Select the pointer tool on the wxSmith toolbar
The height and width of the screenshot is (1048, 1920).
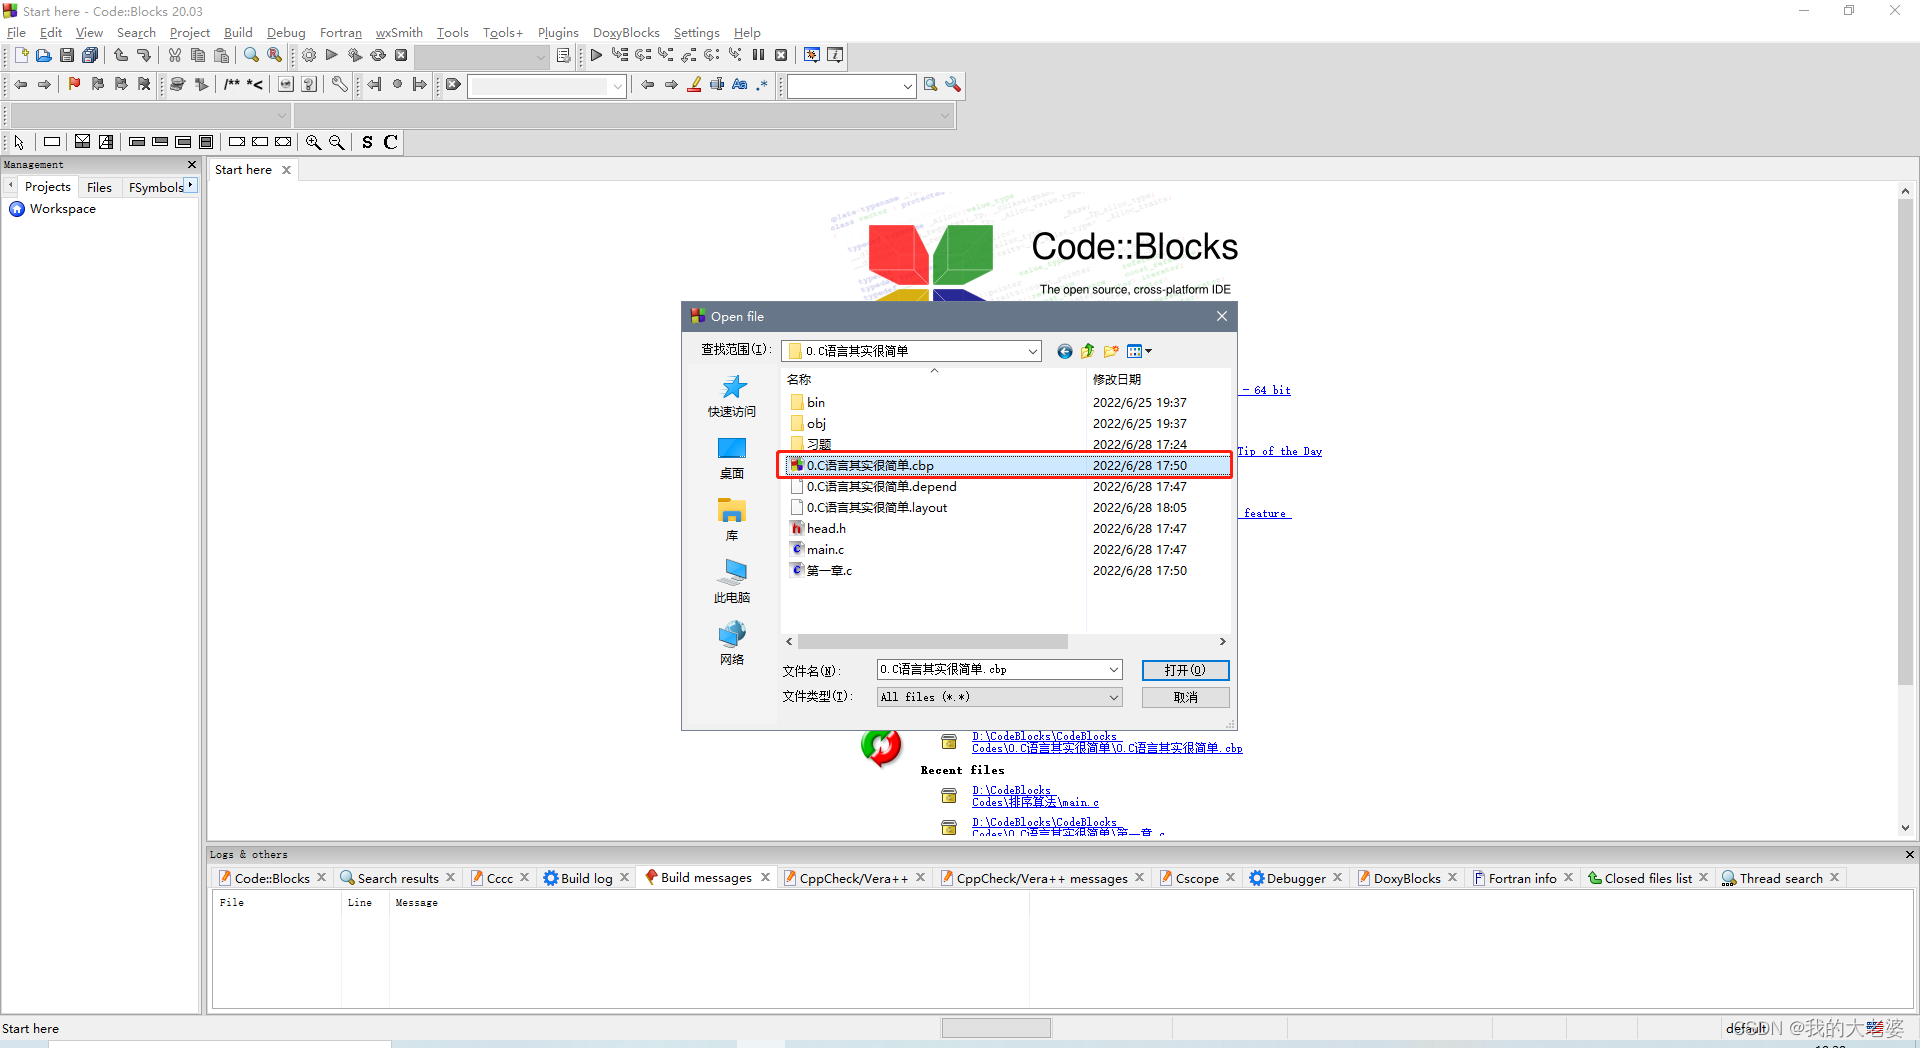pyautogui.click(x=18, y=141)
